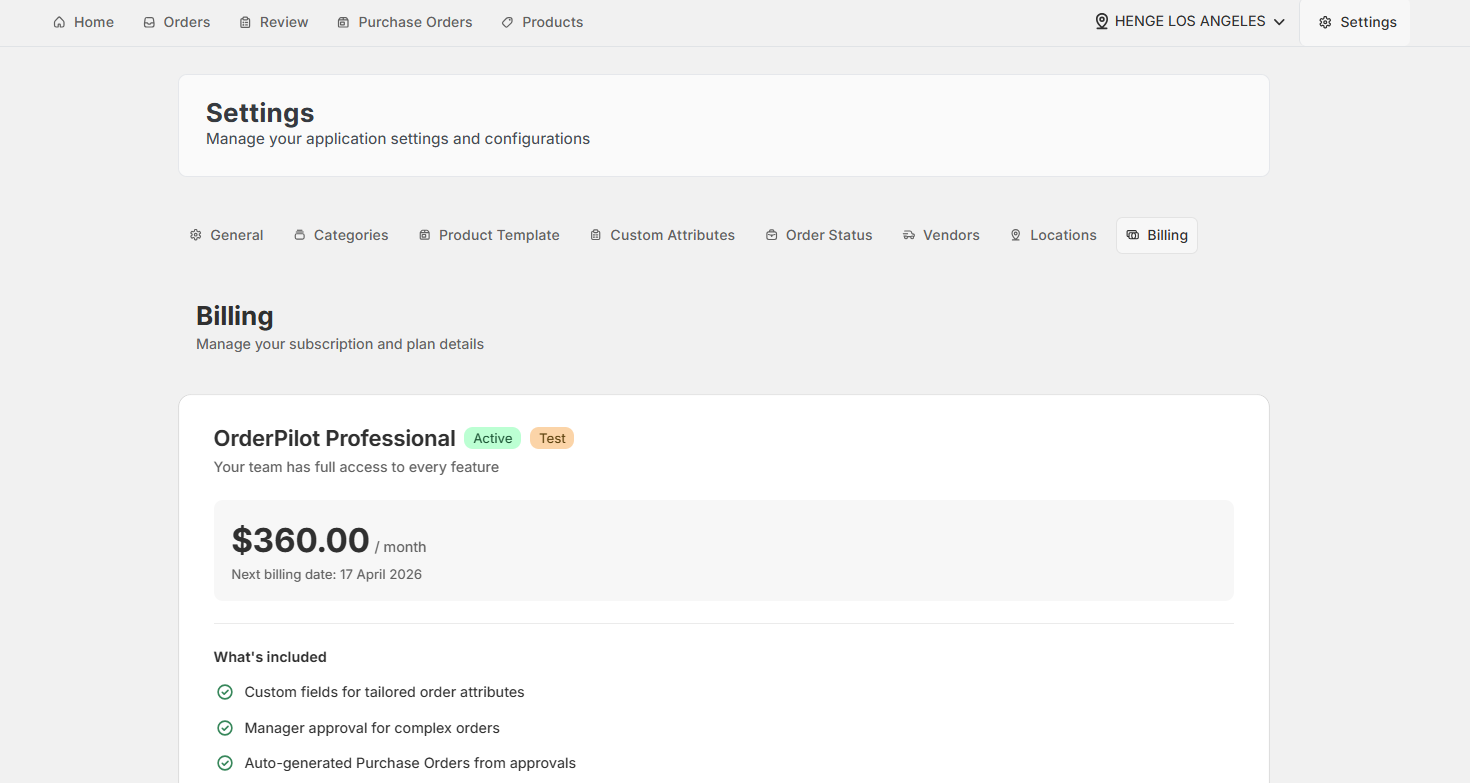Image resolution: width=1470 pixels, height=783 pixels.
Task: Click the Orders inbox icon
Action: tap(149, 22)
